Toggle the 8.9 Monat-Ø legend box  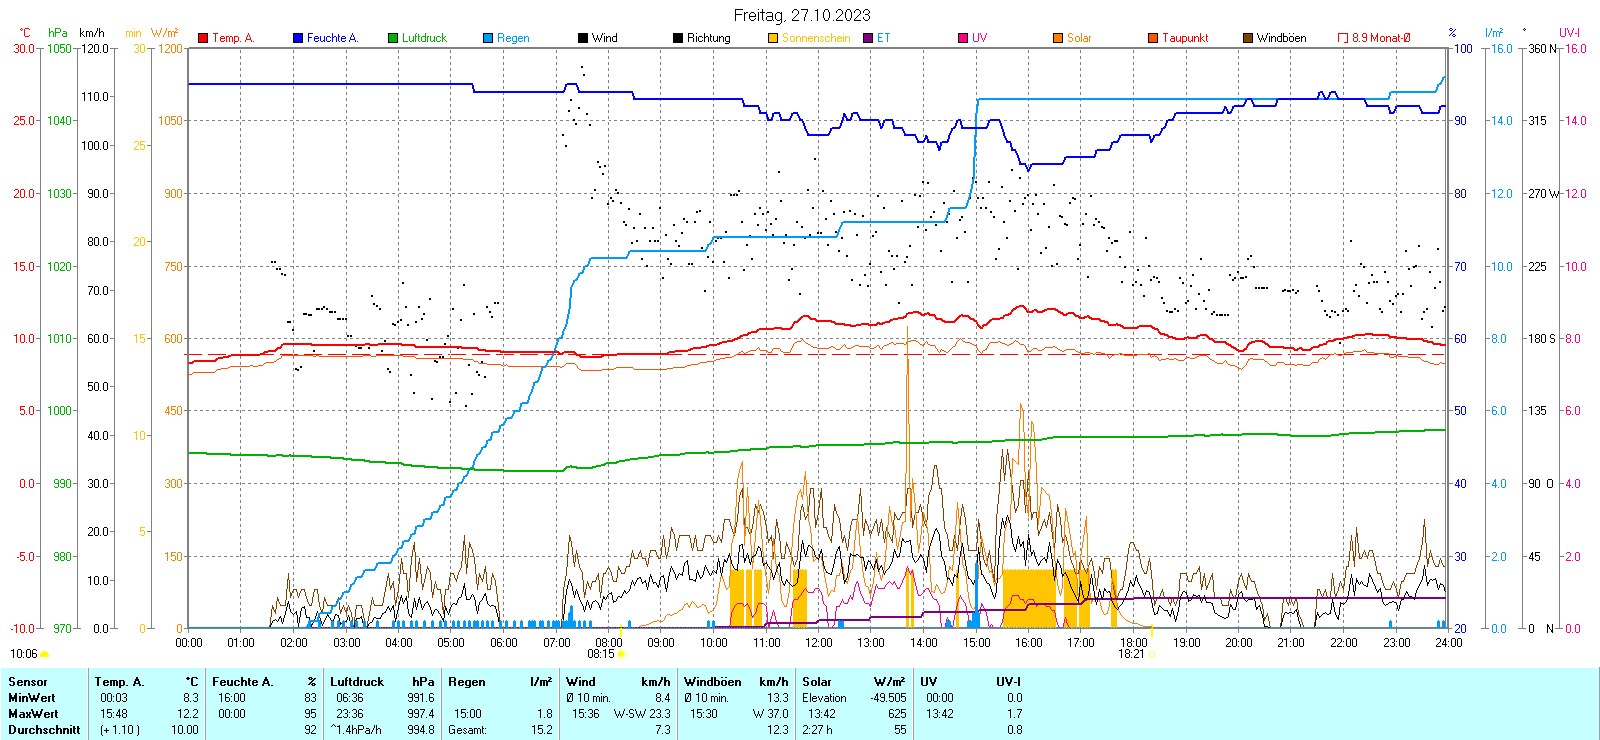(x=1343, y=38)
